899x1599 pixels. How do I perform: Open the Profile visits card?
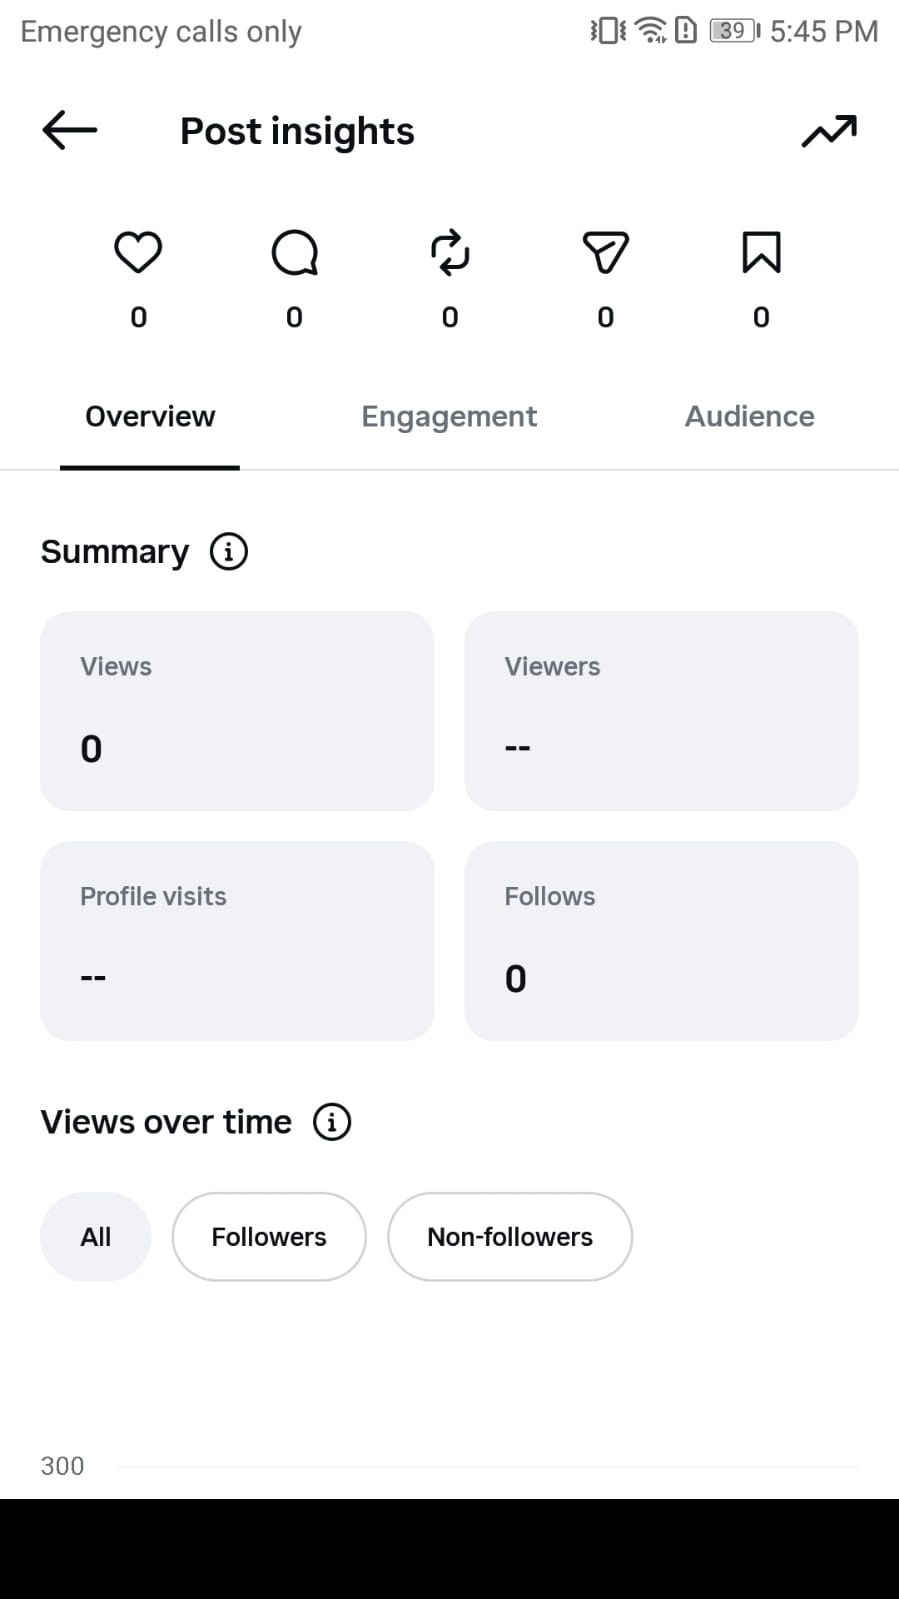[x=237, y=941]
